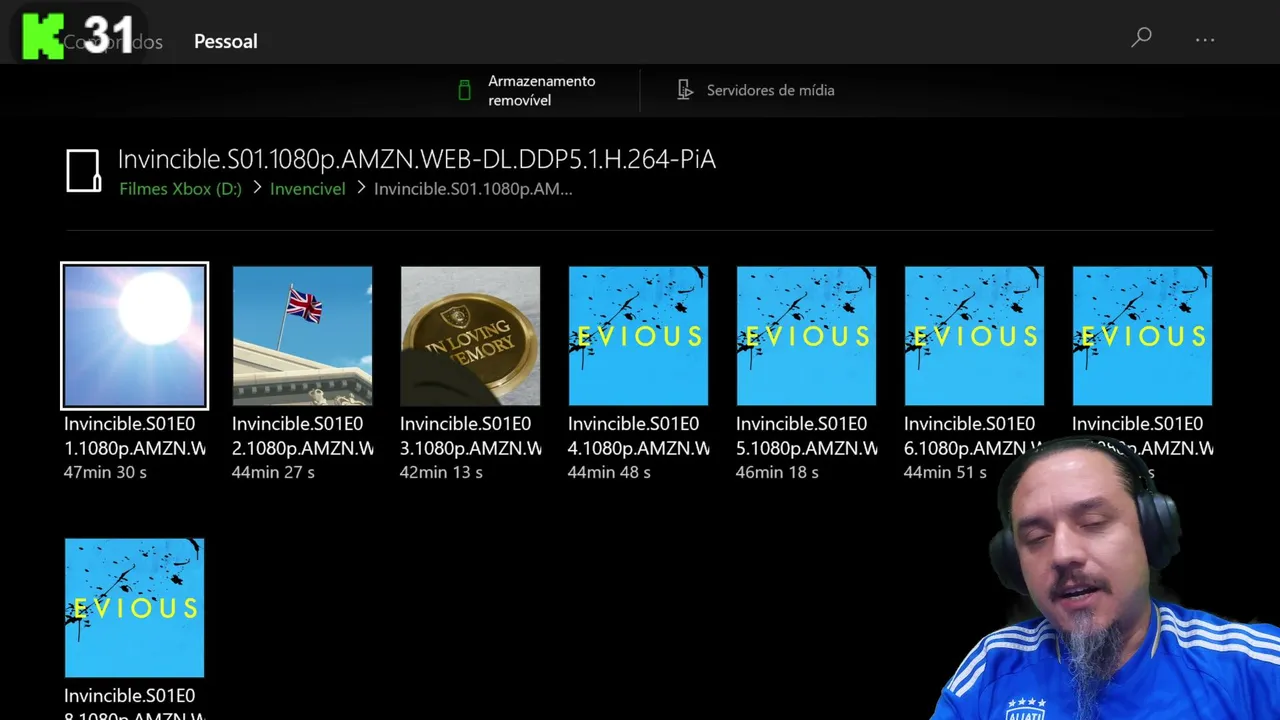Open episode S01E04 thumbnail

coord(638,336)
